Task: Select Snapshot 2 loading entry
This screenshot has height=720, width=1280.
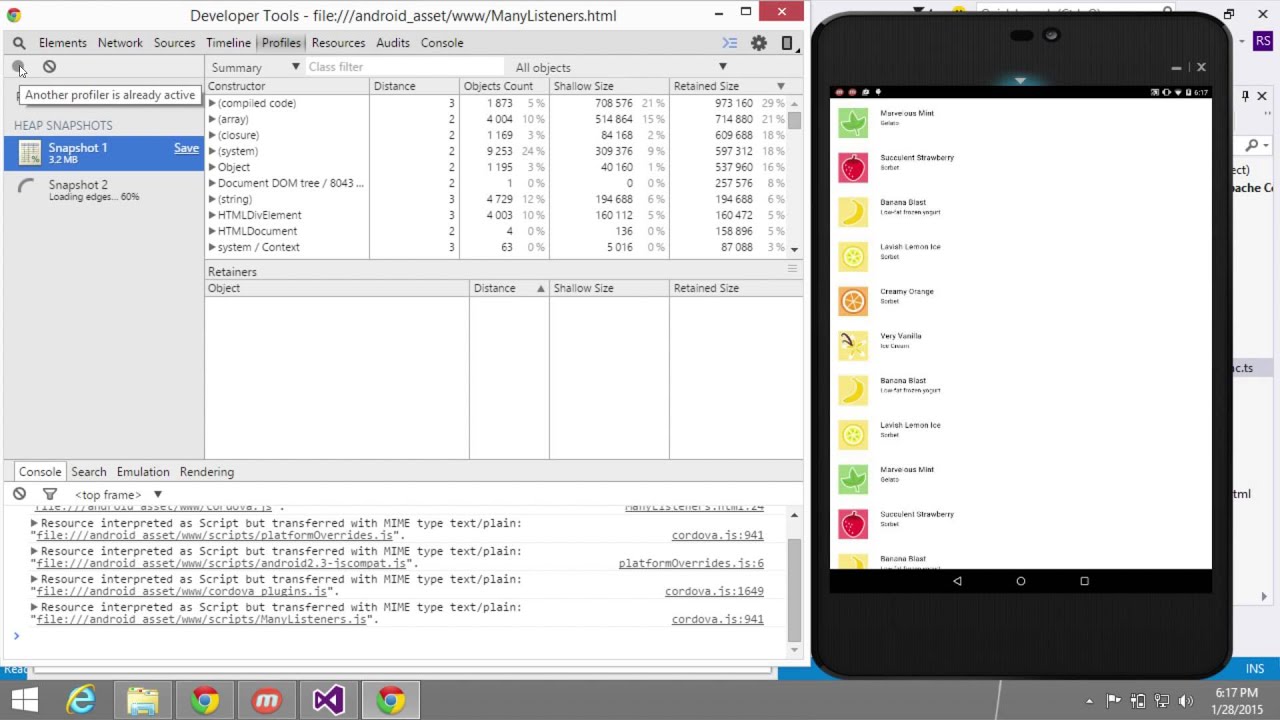Action: (104, 190)
